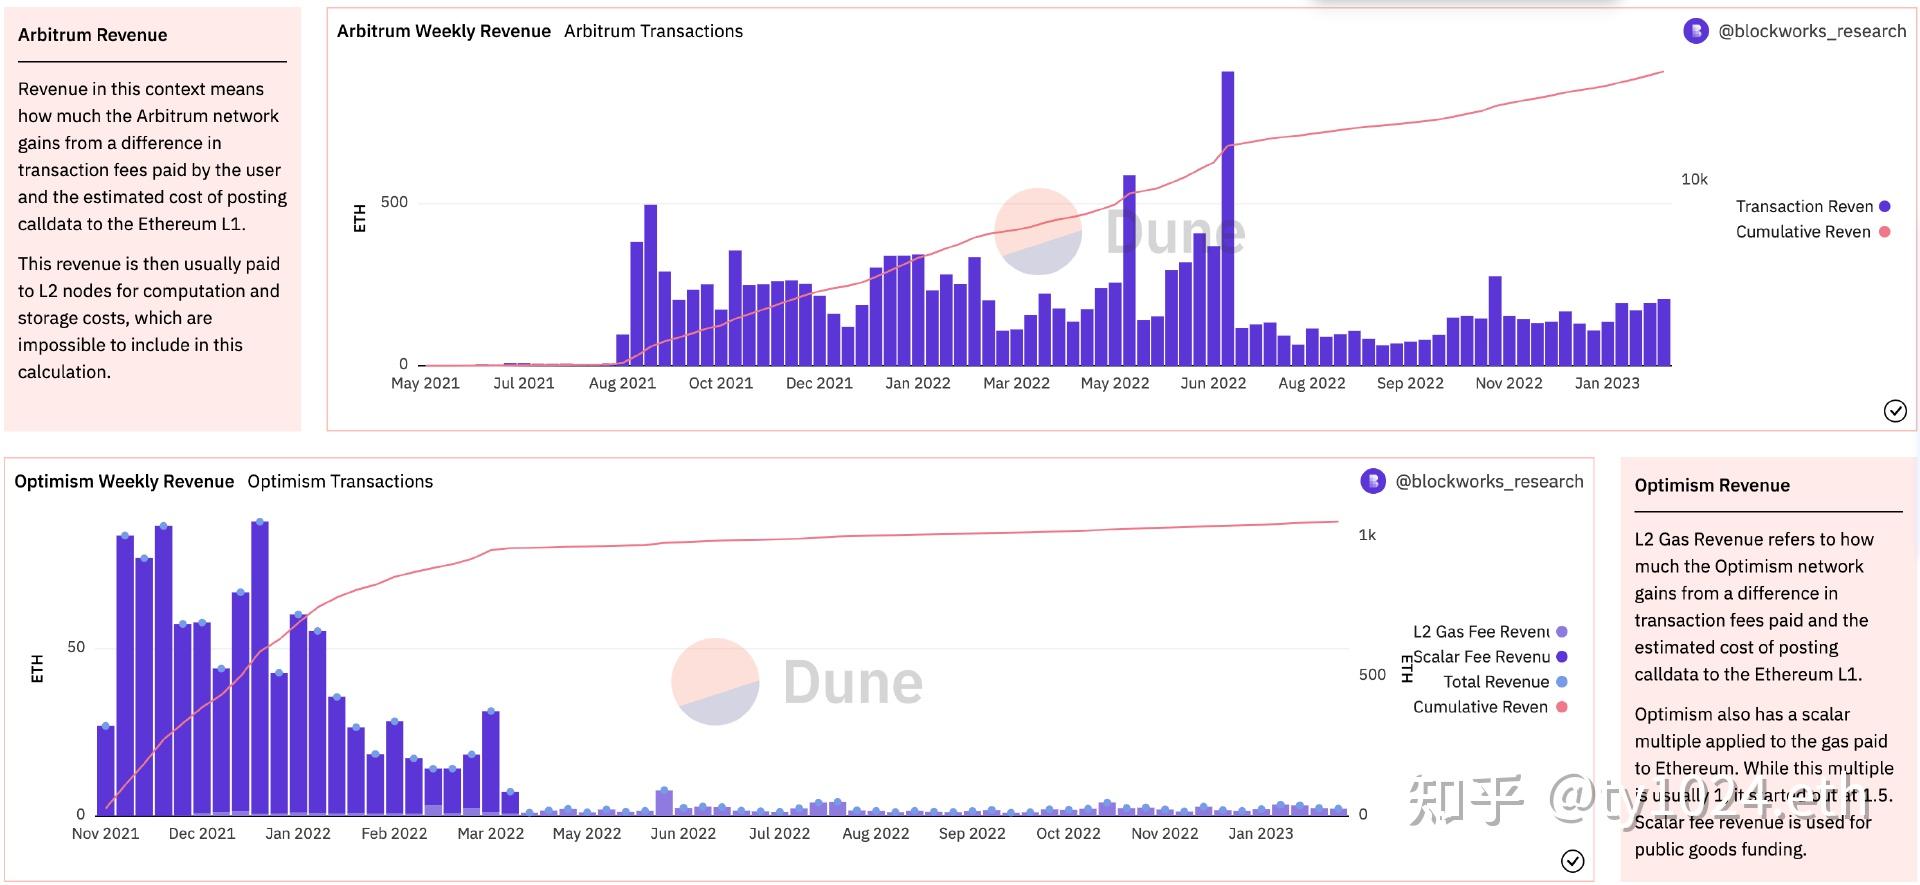Click the Jun 2022 label on the Arbitrum axis

(x=1213, y=383)
